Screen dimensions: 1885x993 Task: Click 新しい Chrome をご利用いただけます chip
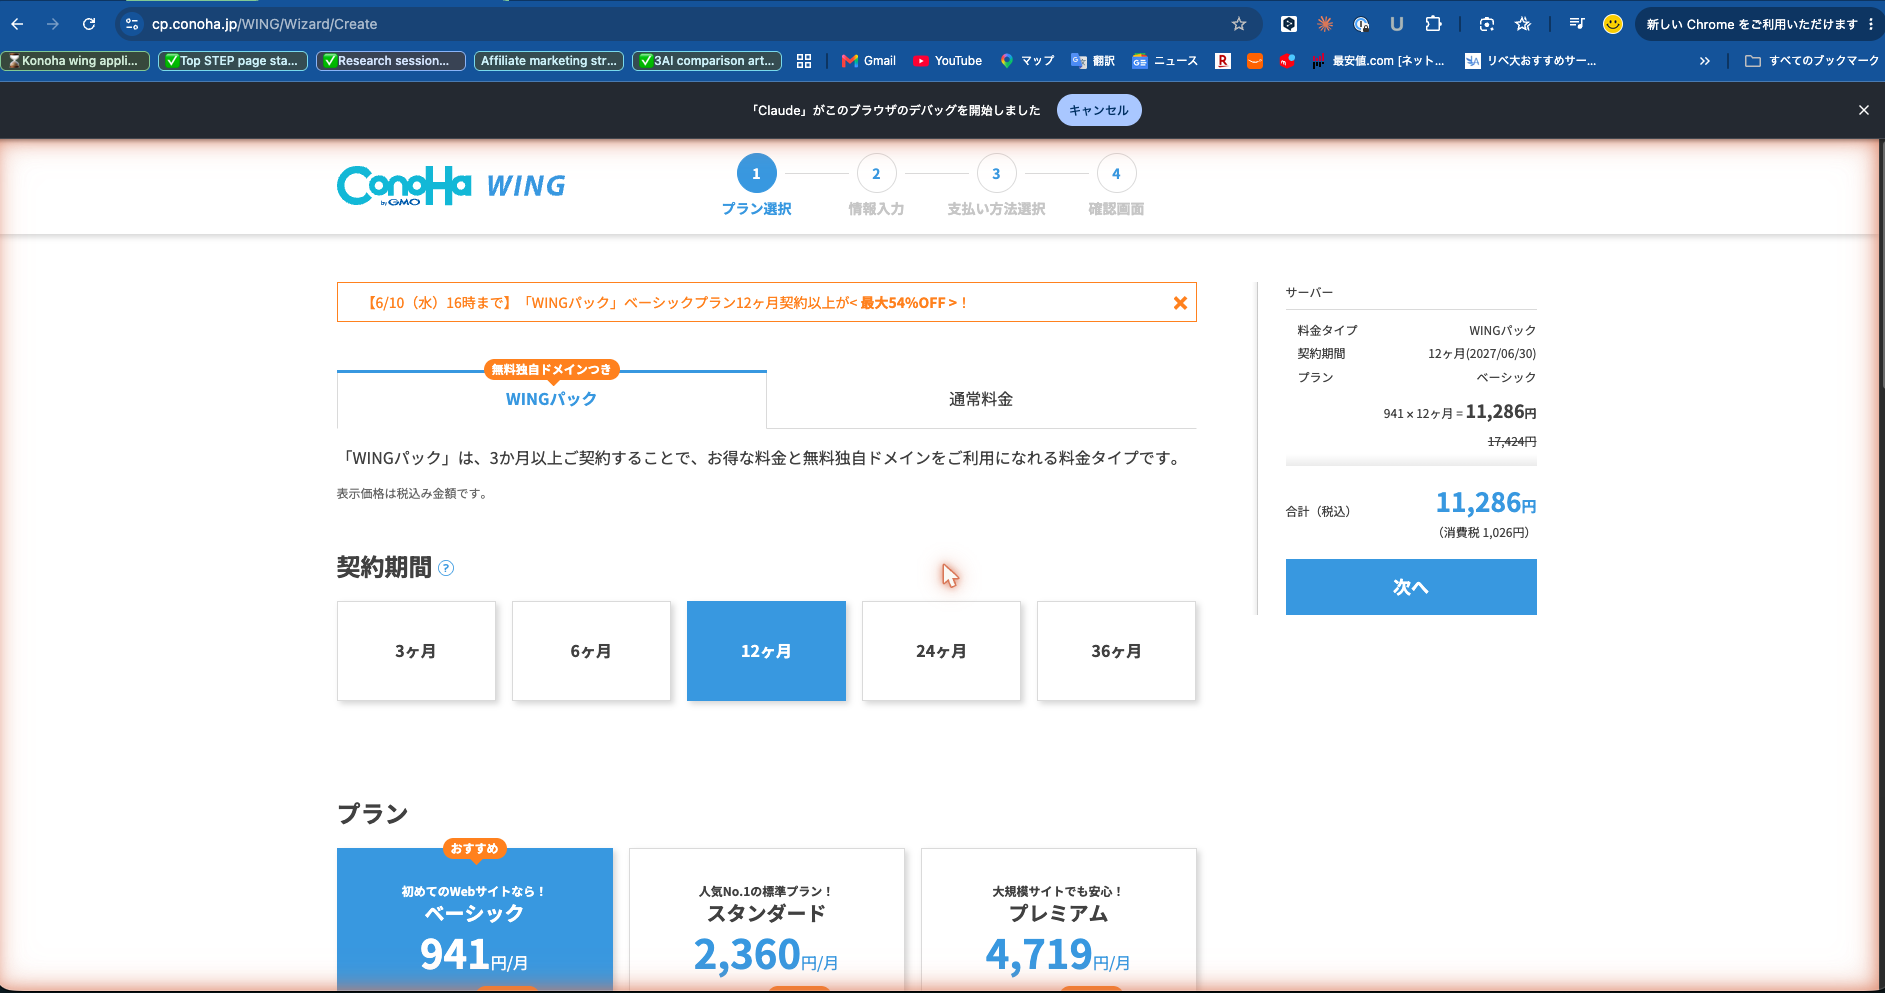[x=1751, y=24]
